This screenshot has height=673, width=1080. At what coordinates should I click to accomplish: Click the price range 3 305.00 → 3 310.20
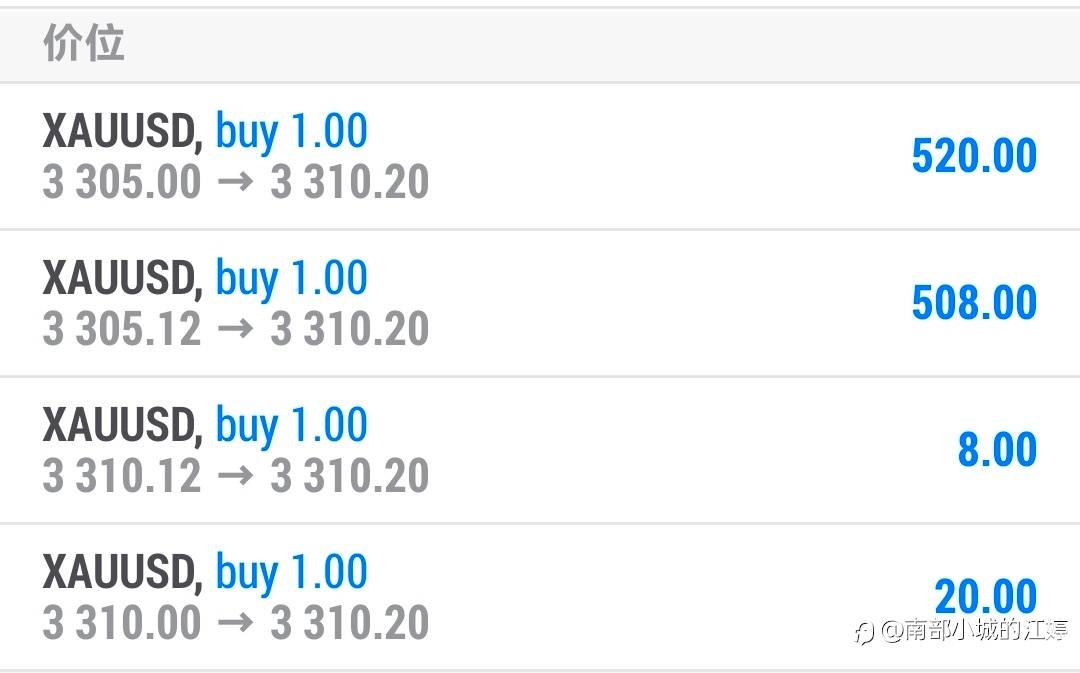(x=235, y=182)
